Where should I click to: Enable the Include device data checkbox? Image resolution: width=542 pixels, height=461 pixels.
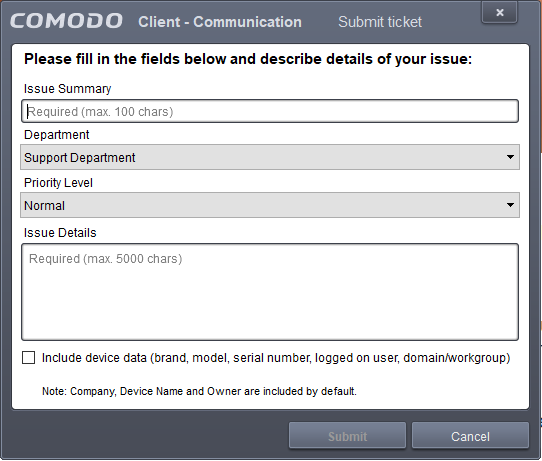(28, 358)
